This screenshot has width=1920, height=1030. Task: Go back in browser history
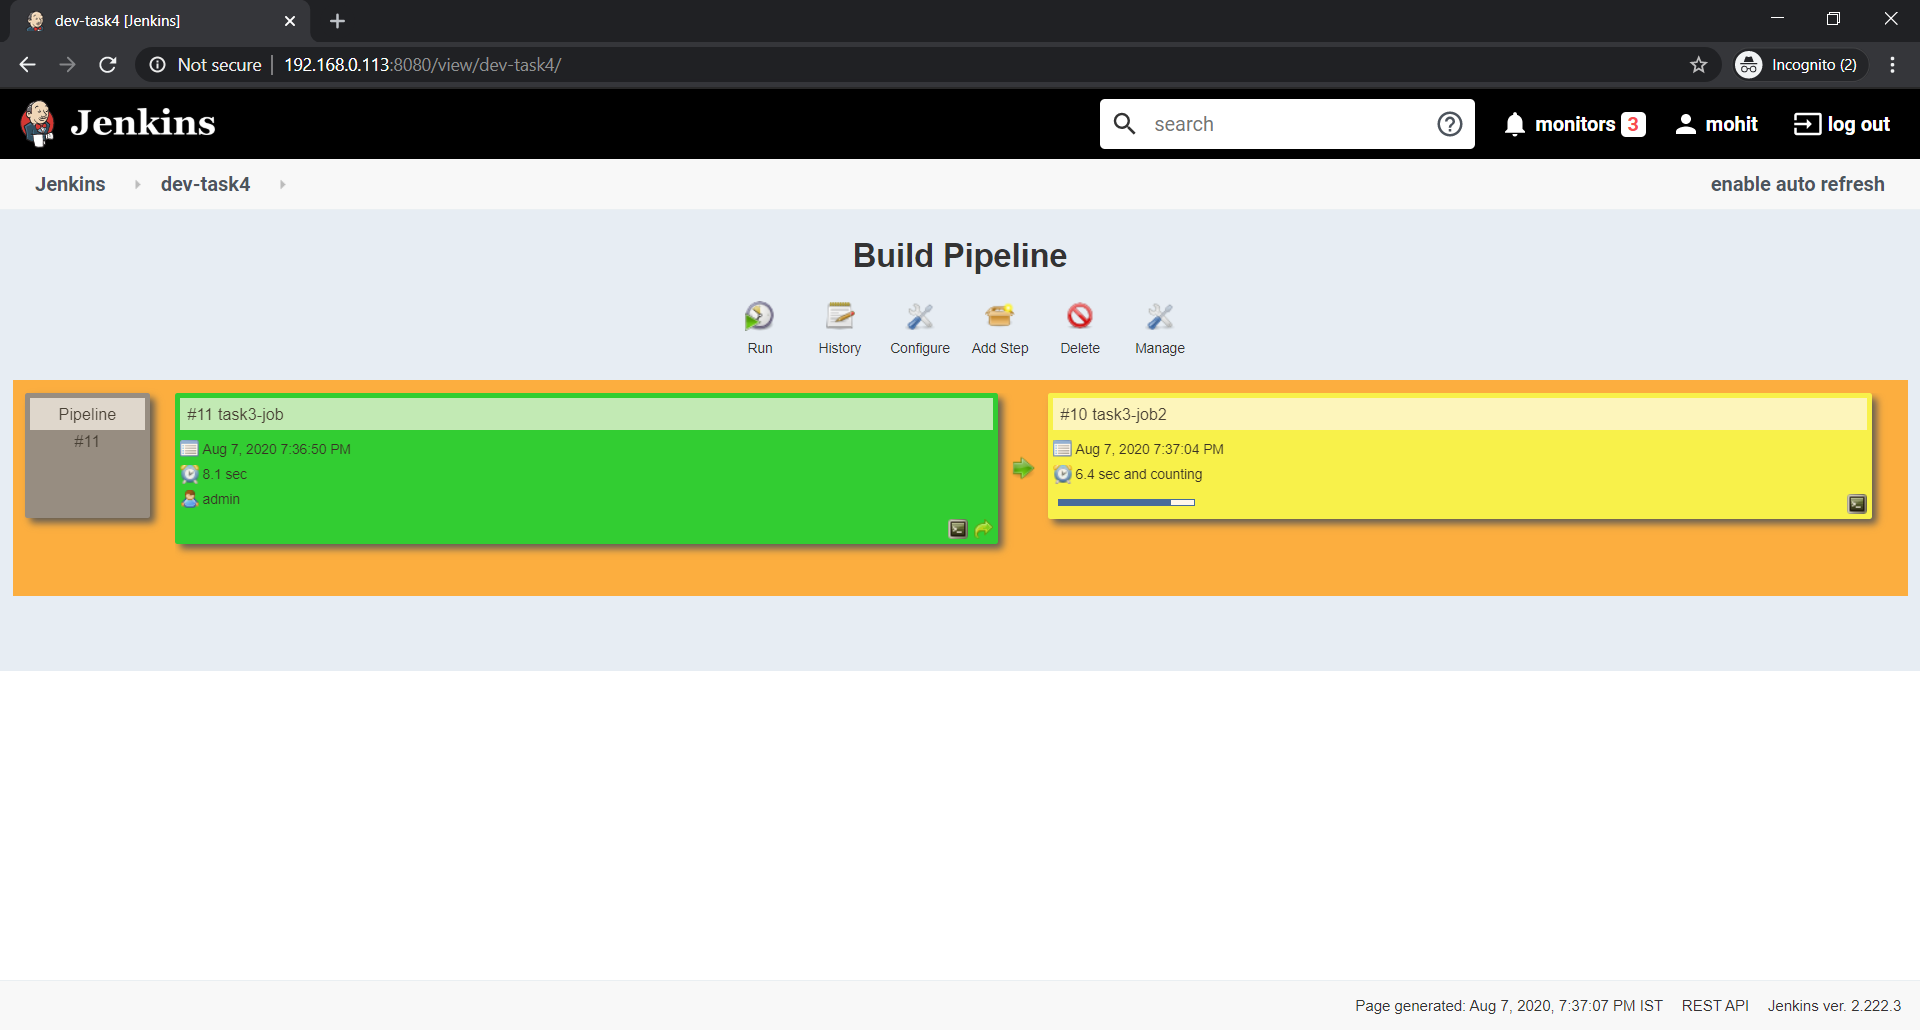coord(27,65)
